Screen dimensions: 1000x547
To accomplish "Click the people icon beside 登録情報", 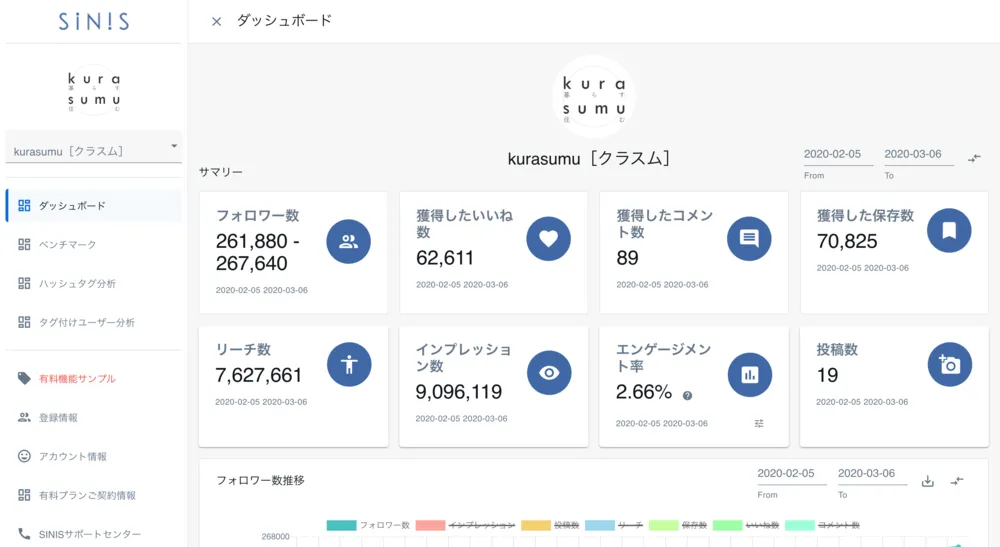I will (24, 417).
